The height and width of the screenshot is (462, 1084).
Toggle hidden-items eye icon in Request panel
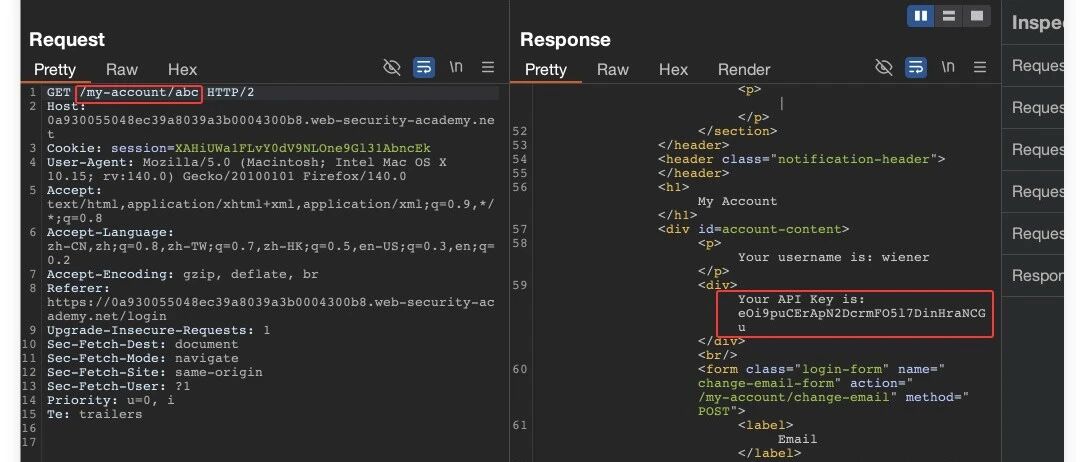392,67
